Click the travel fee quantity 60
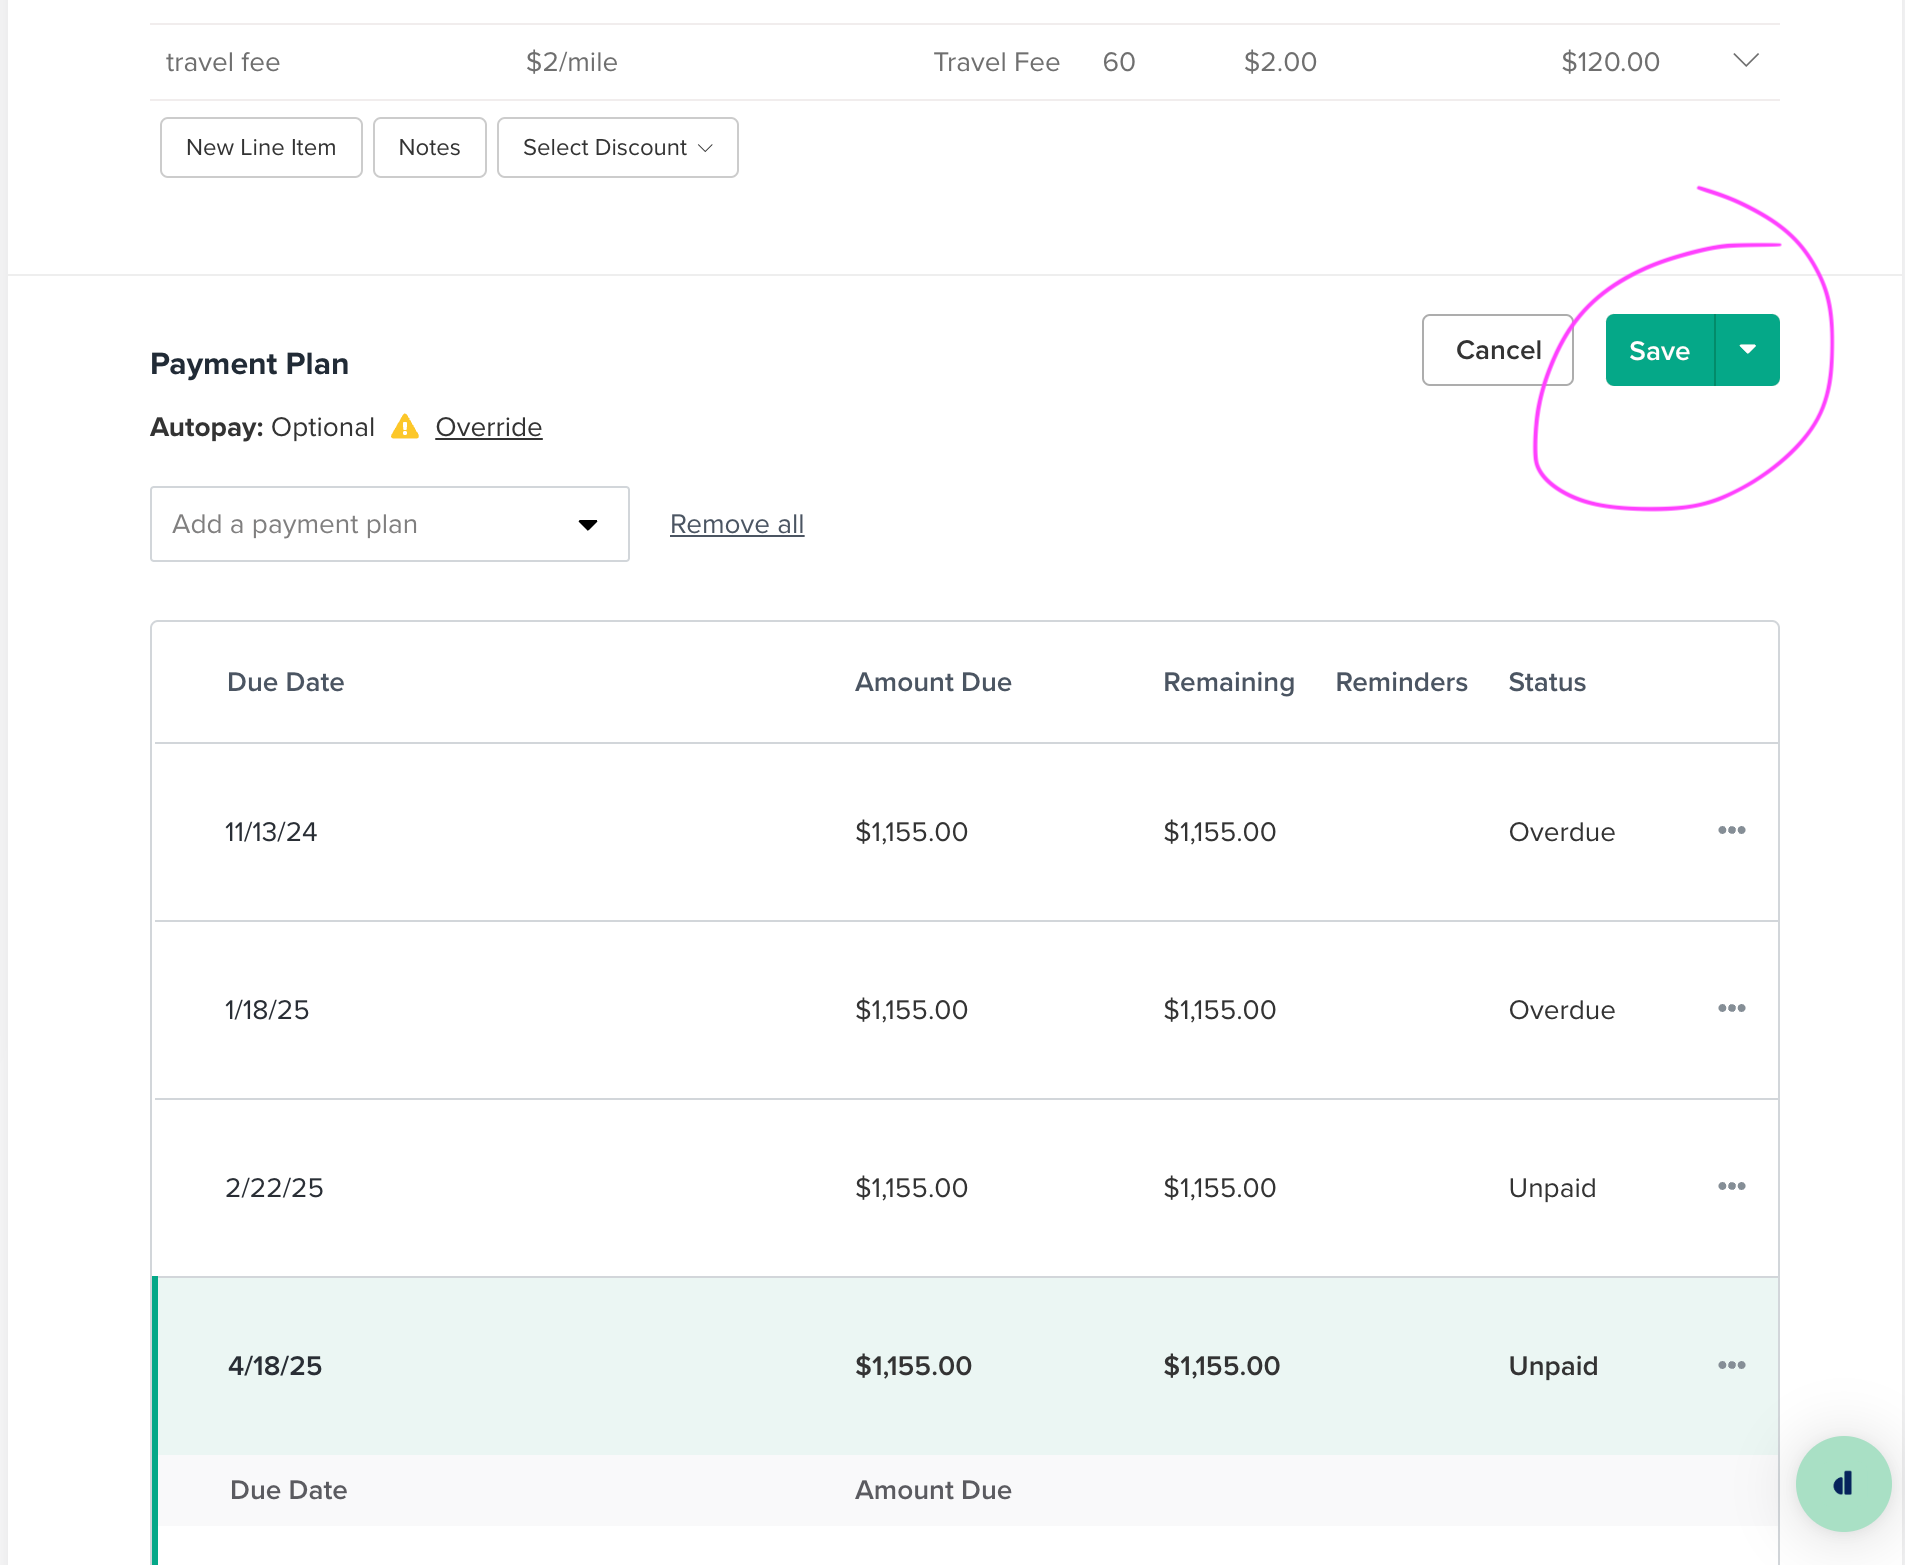 [x=1119, y=62]
